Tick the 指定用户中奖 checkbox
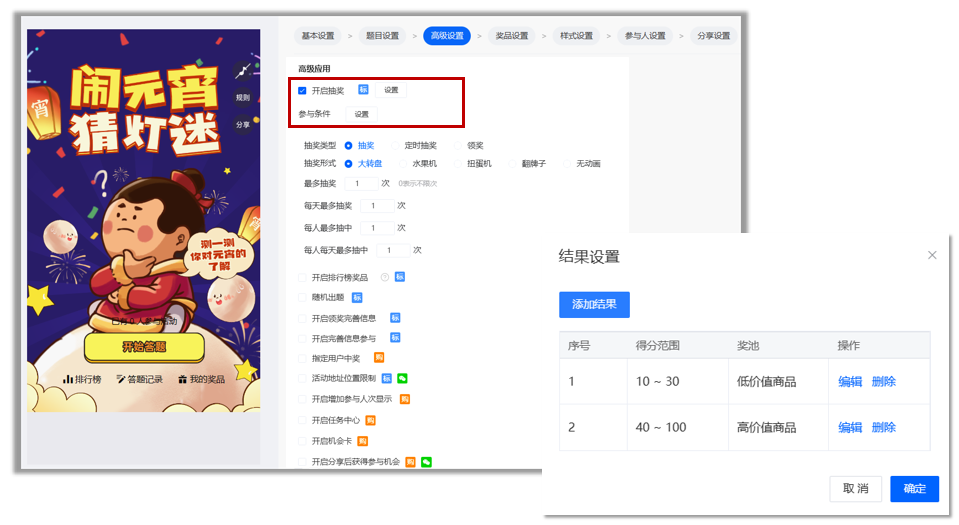Image resolution: width=959 pixels, height=525 pixels. click(x=302, y=359)
